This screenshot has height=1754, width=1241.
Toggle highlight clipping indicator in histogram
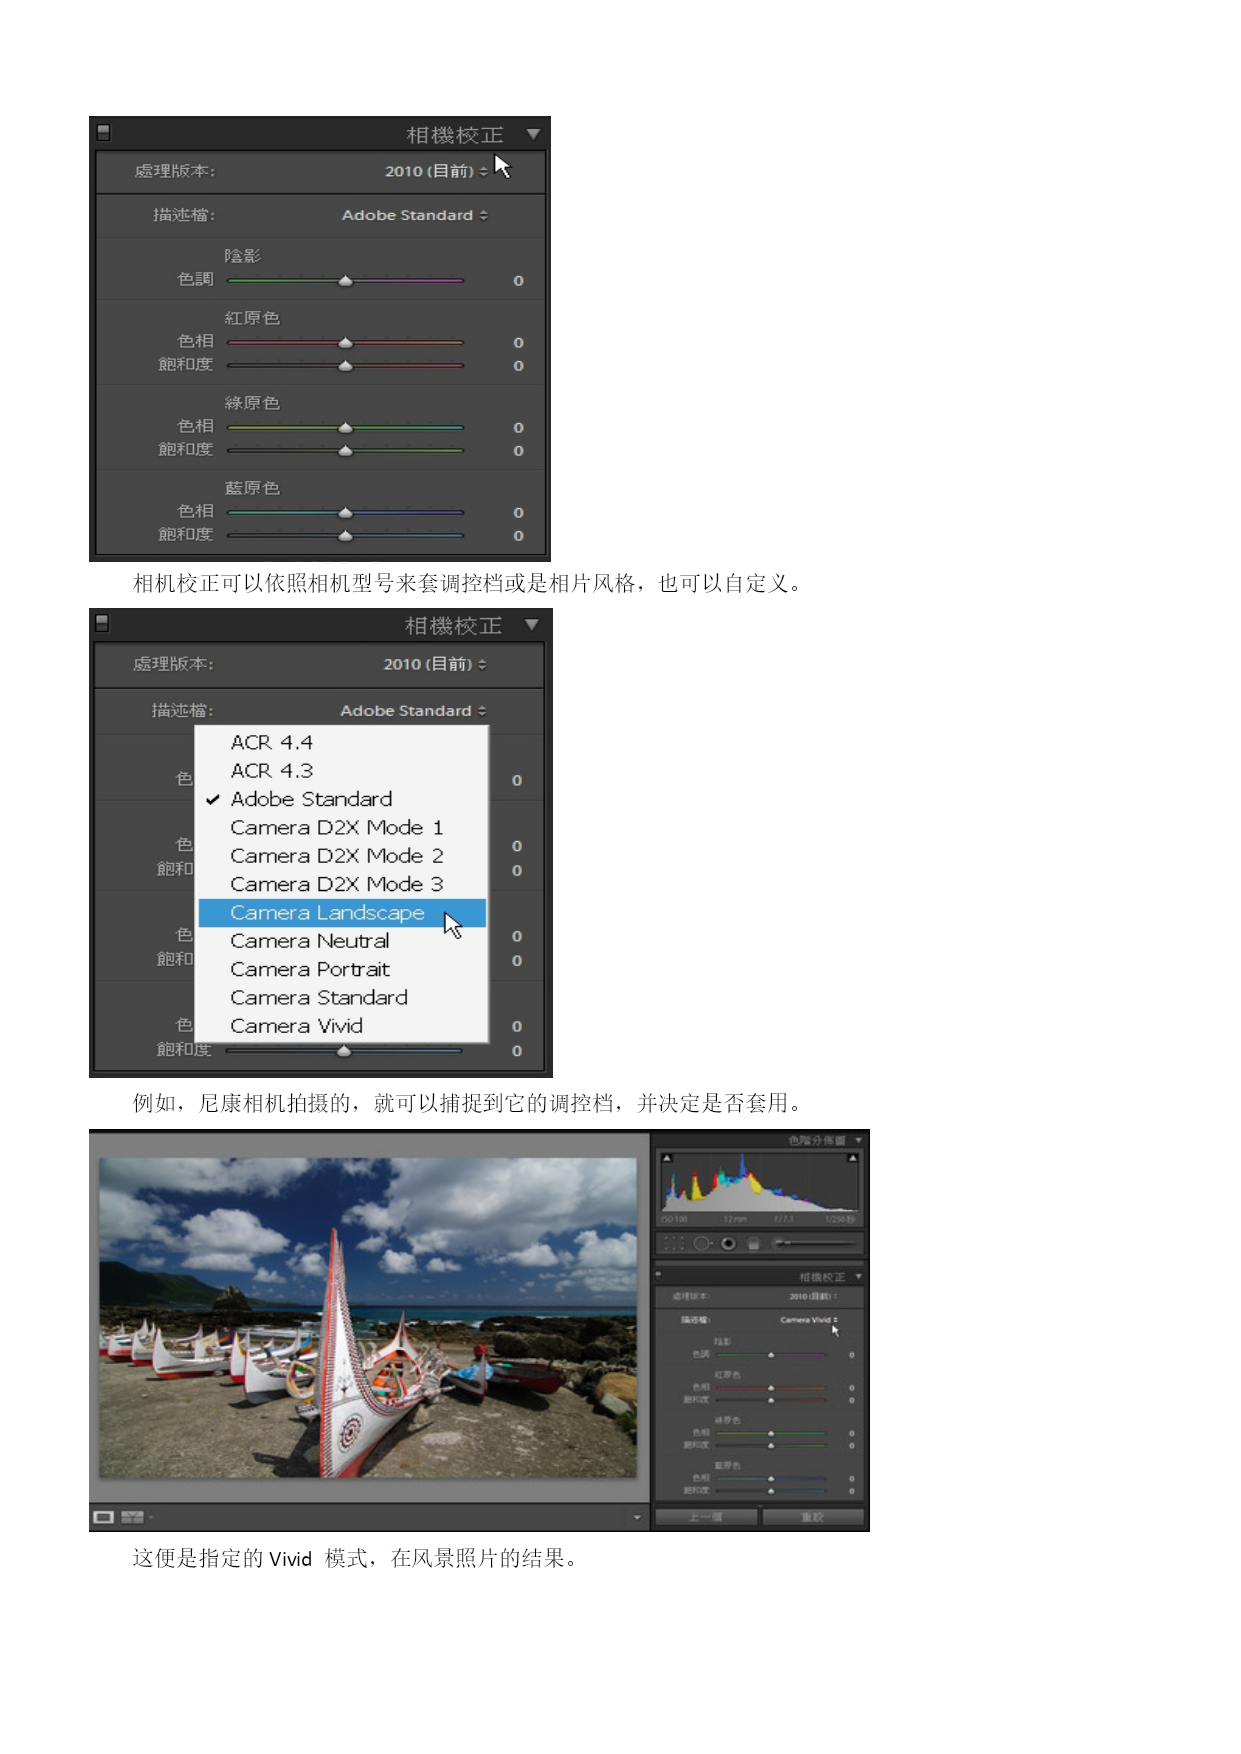click(x=852, y=1158)
